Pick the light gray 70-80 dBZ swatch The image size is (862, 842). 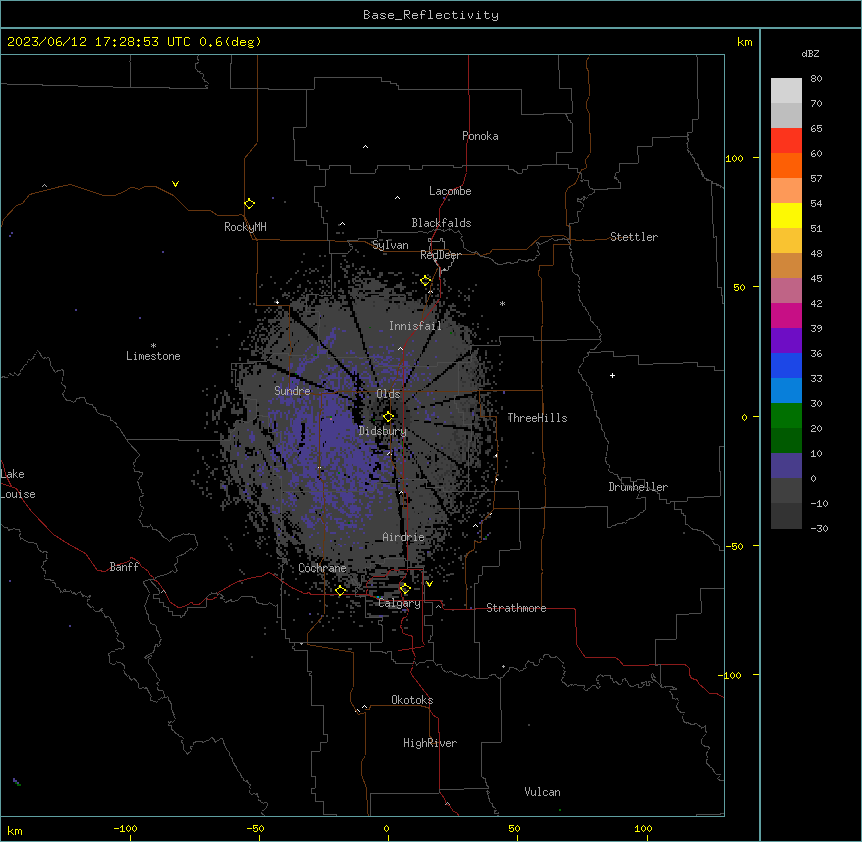point(786,91)
